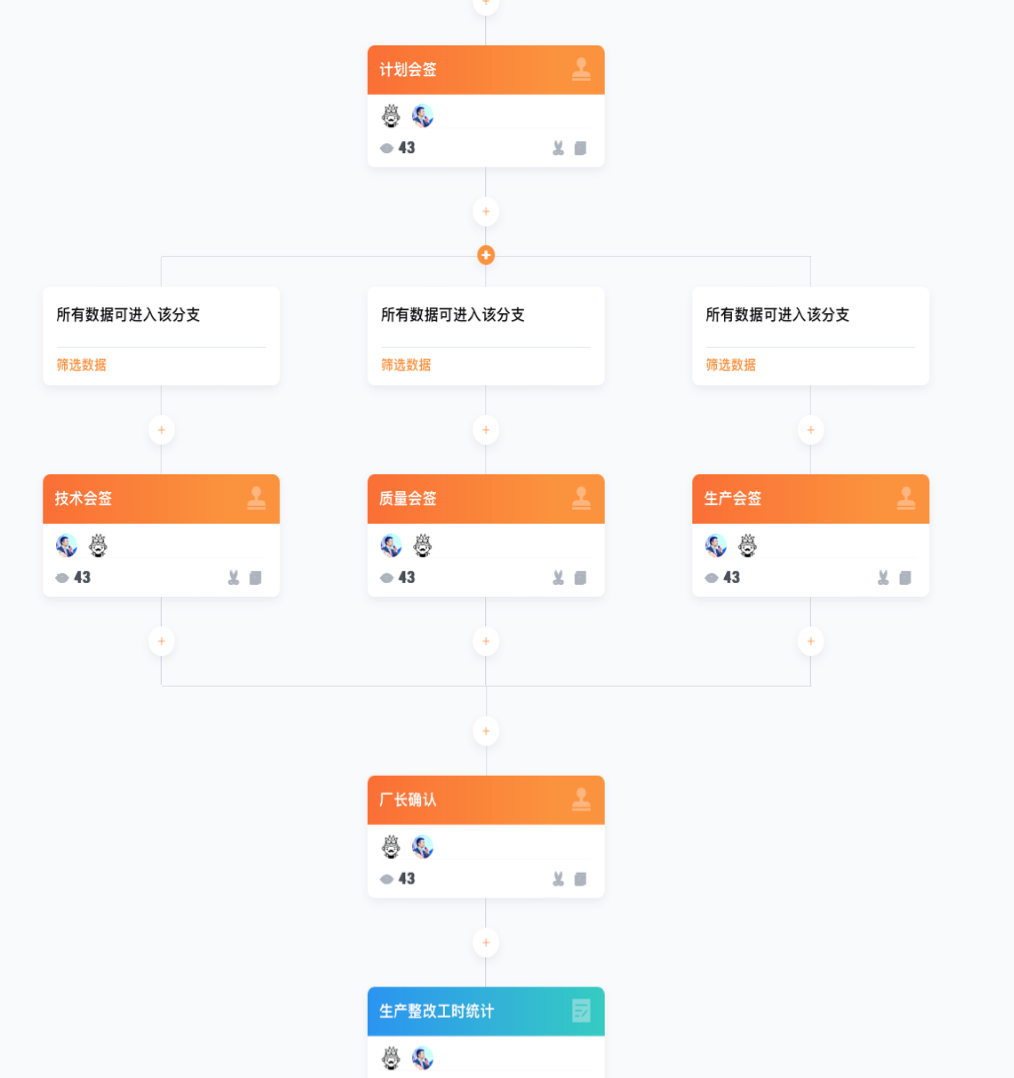Add a node below 计划会签 via plus
This screenshot has width=1014, height=1078.
[x=486, y=212]
